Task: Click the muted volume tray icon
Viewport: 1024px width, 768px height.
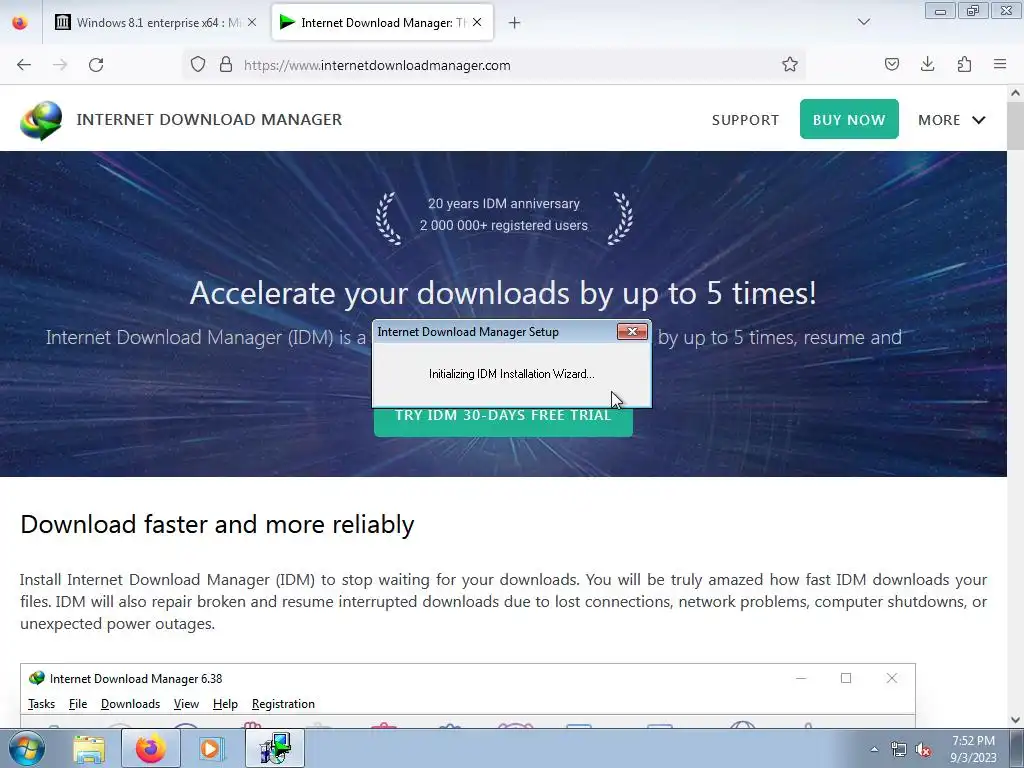Action: pyautogui.click(x=923, y=750)
